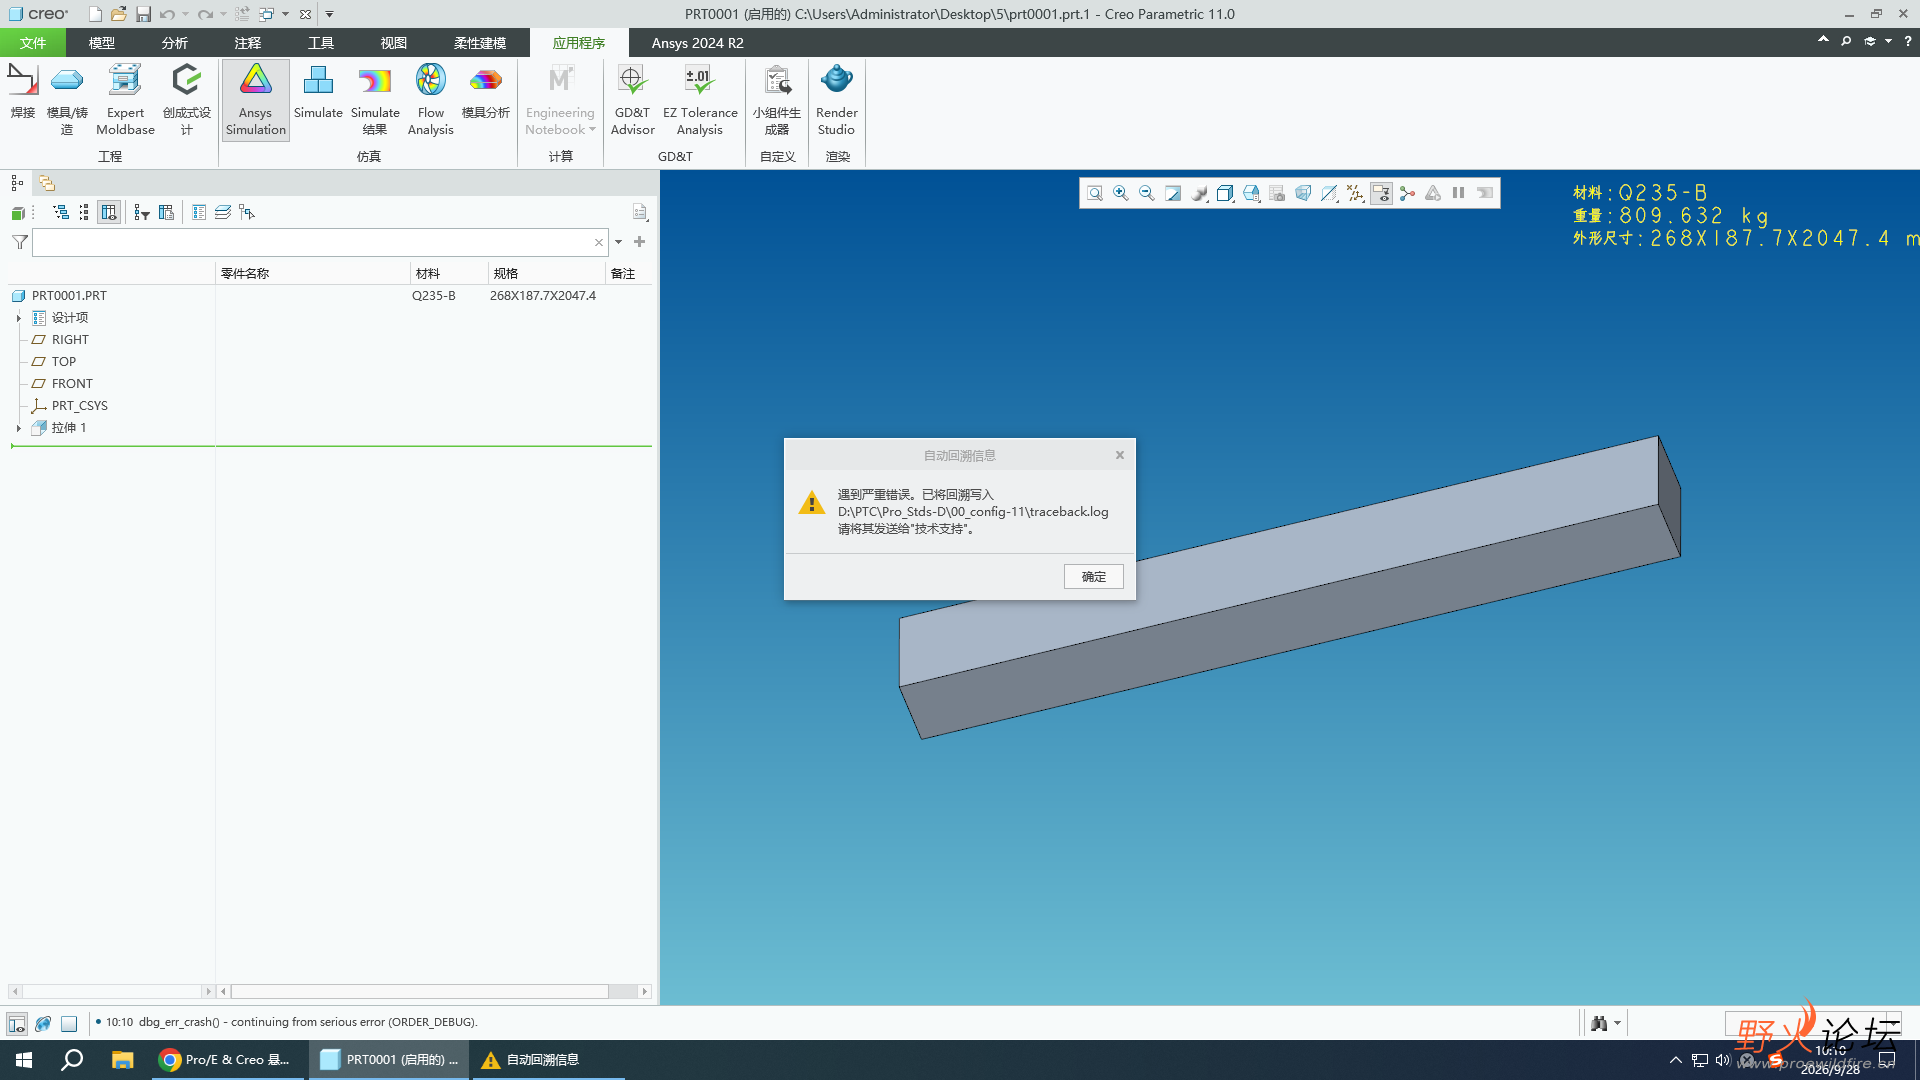The image size is (1920, 1080).
Task: Open 模具/铸造 mold casting application
Action: [67, 99]
